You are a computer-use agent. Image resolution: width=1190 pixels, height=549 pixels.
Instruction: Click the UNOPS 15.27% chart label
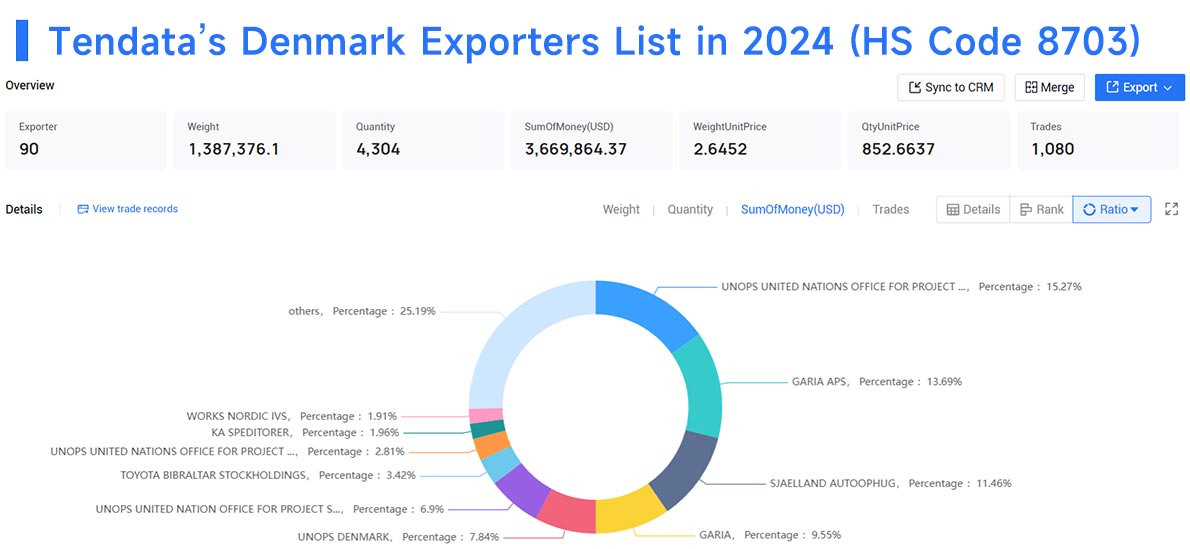tap(902, 287)
